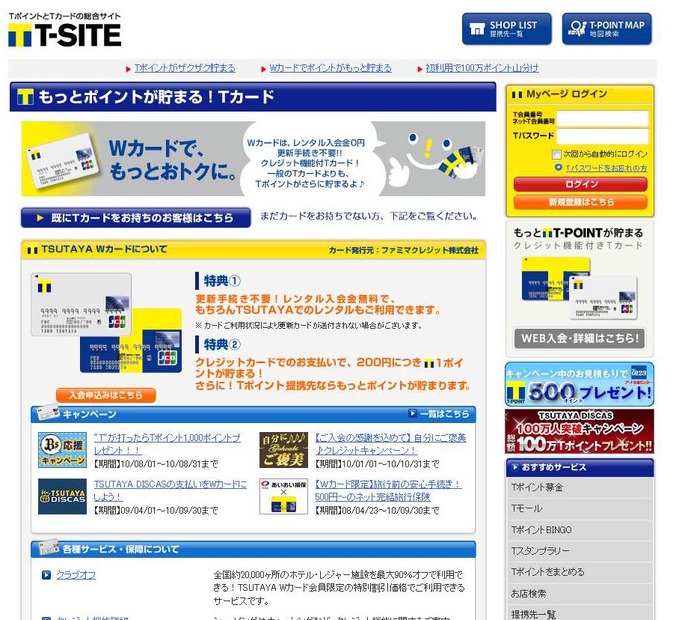Open the T-POINT MAP button
673x620 pixels.
tap(607, 29)
